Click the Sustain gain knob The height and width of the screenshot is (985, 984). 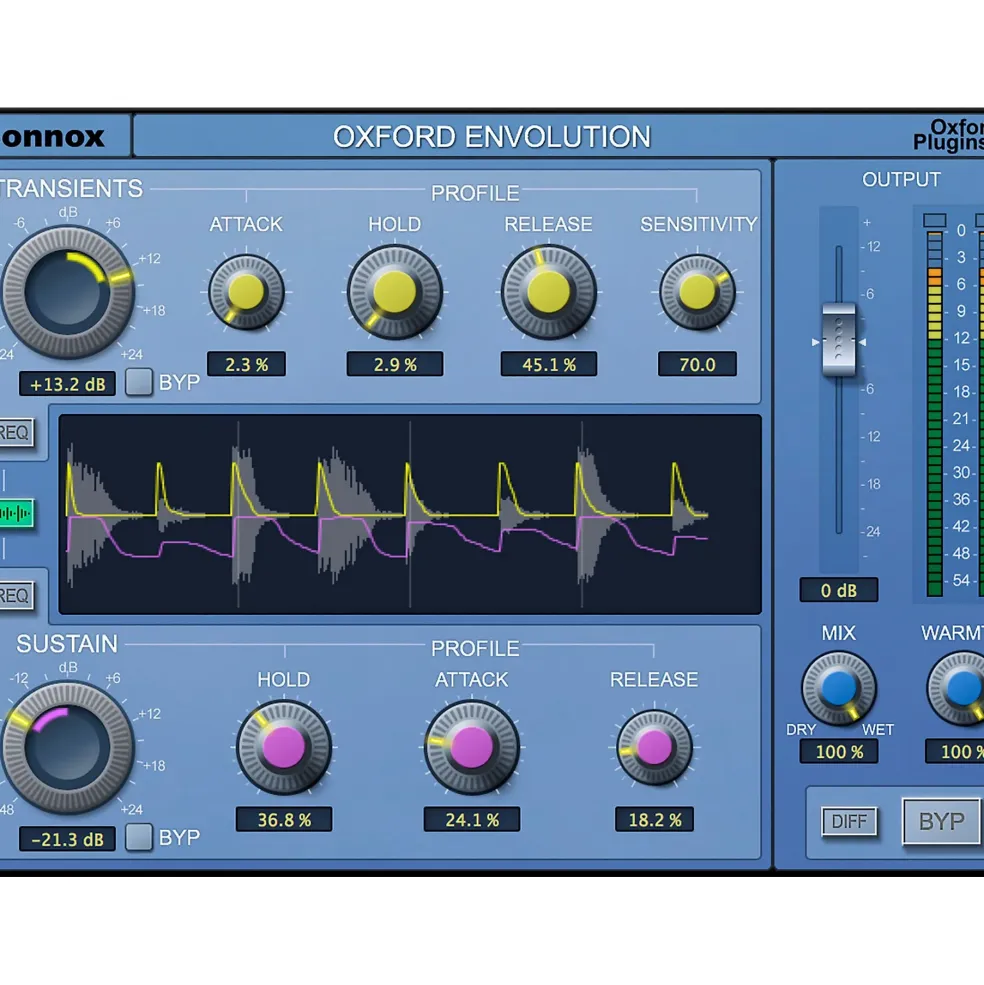(67, 748)
